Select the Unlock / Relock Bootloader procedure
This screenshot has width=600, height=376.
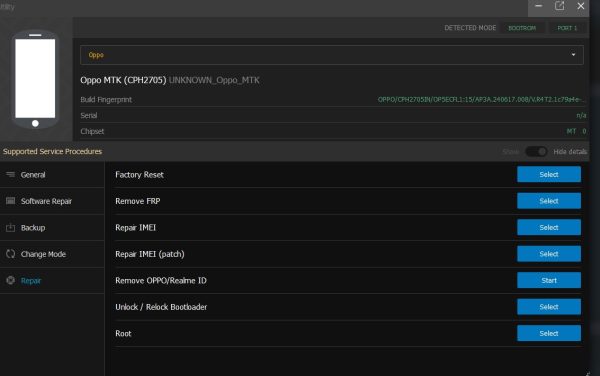point(549,307)
